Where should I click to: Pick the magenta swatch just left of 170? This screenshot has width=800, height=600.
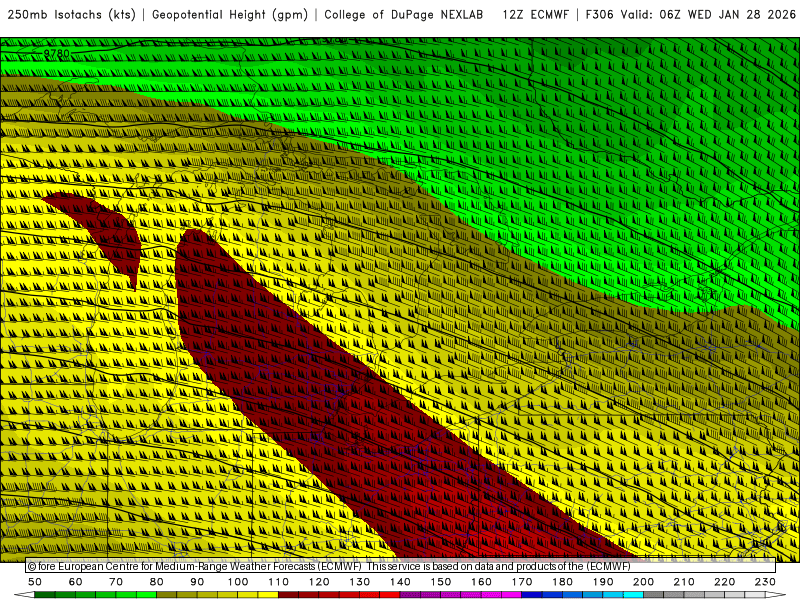pos(512,594)
